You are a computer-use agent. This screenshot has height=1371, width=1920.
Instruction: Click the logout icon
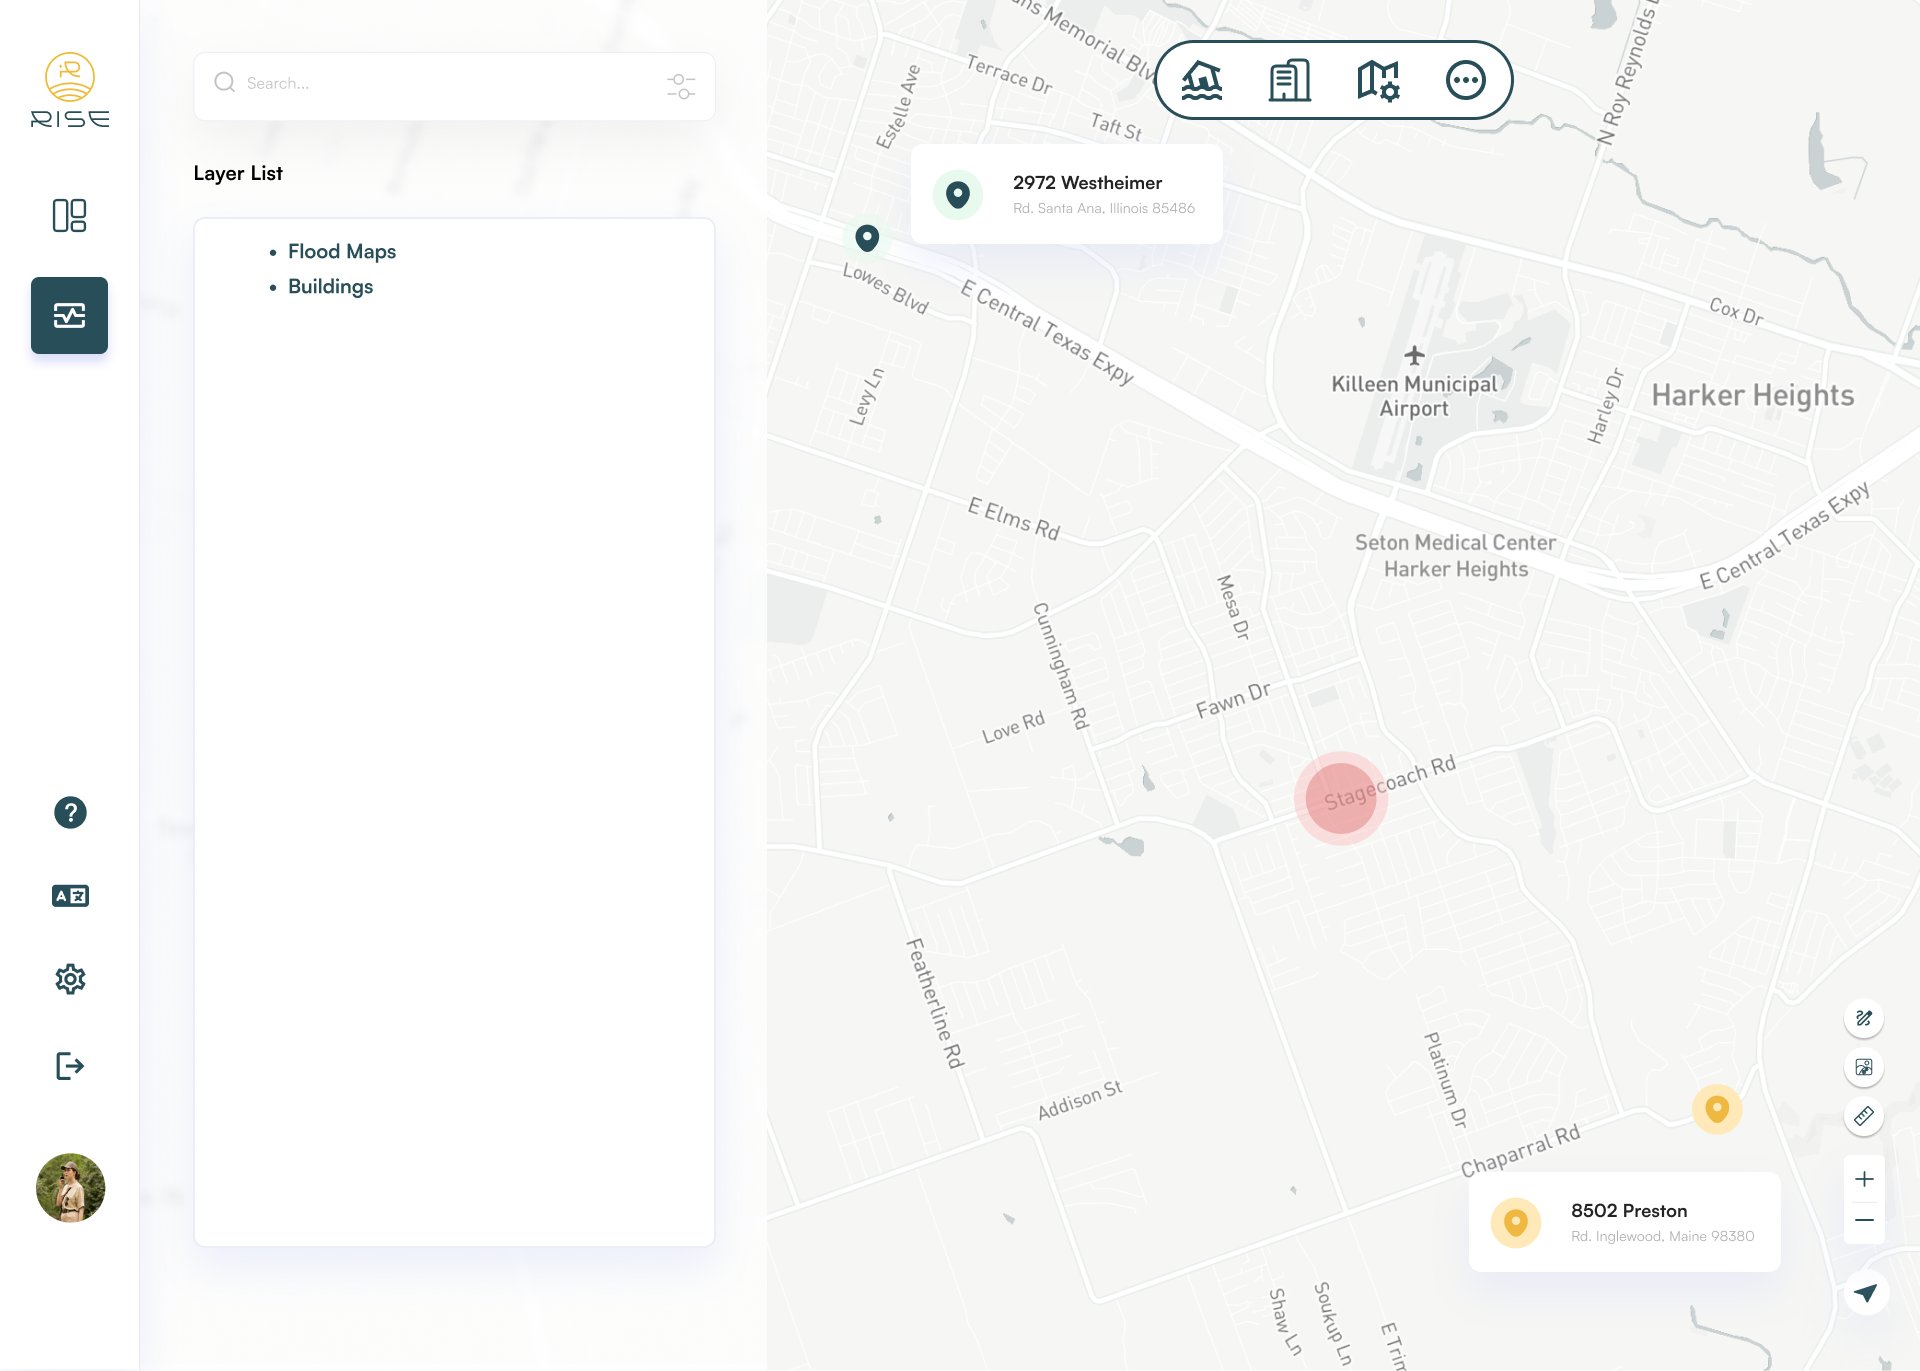point(70,1066)
